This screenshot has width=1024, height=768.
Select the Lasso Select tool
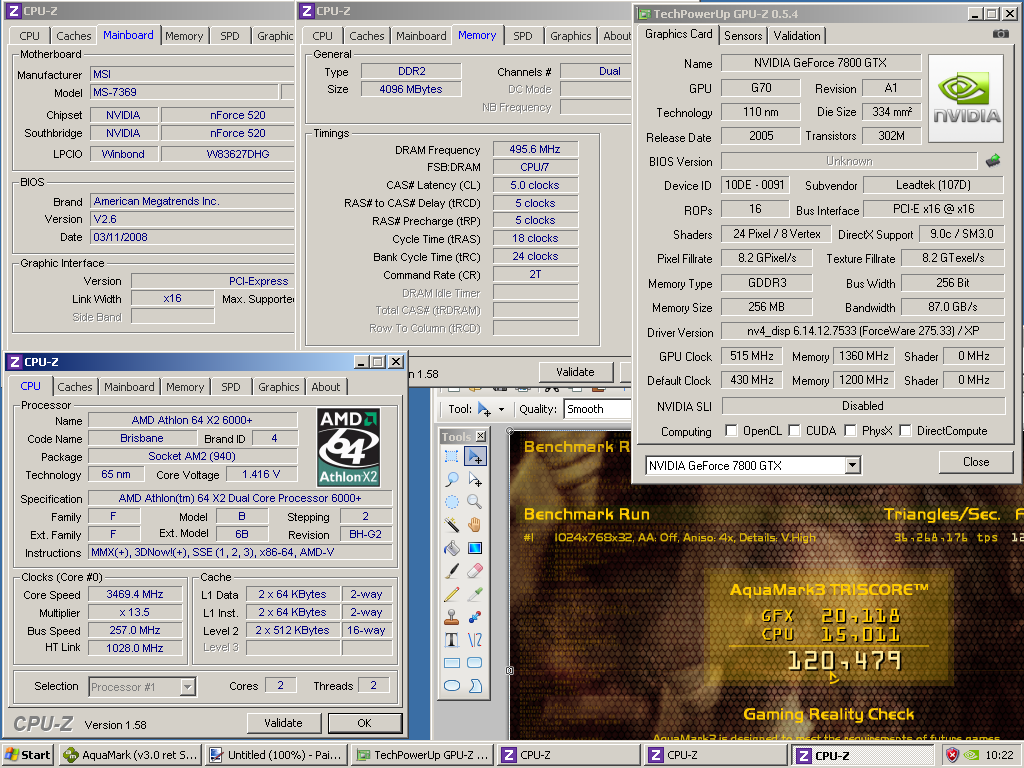point(452,479)
